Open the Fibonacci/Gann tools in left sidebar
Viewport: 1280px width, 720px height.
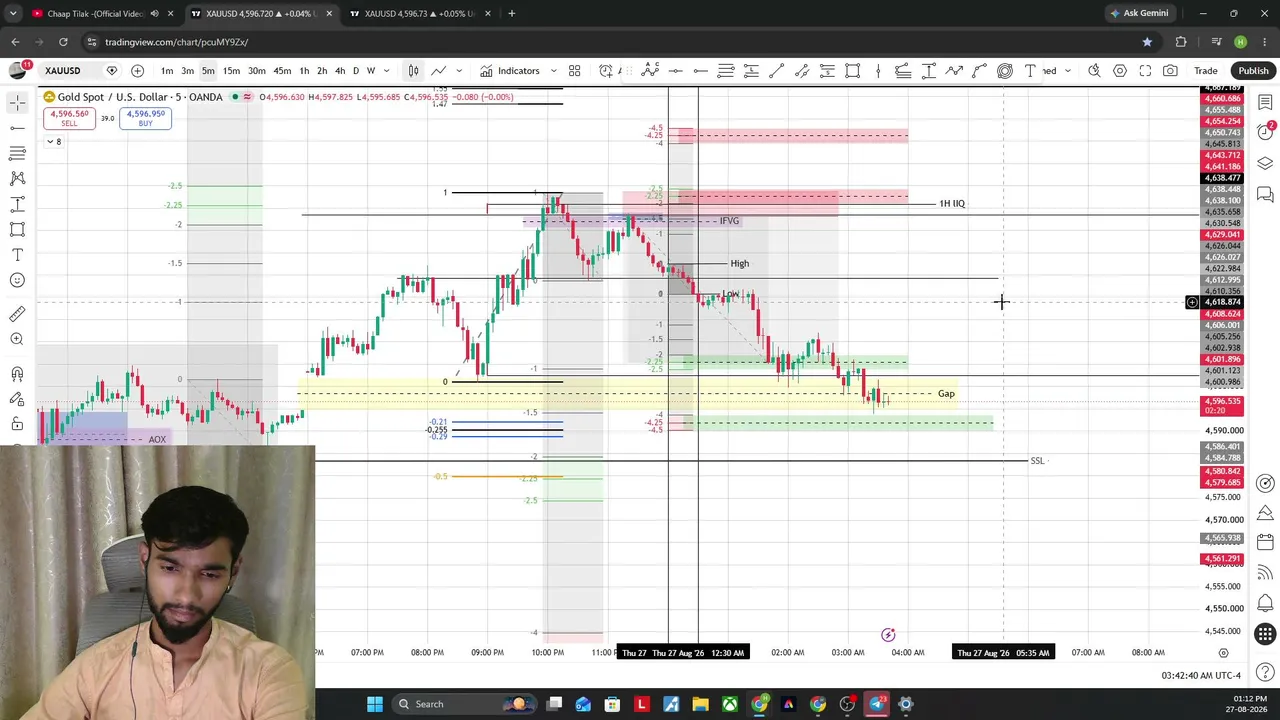click(x=17, y=153)
